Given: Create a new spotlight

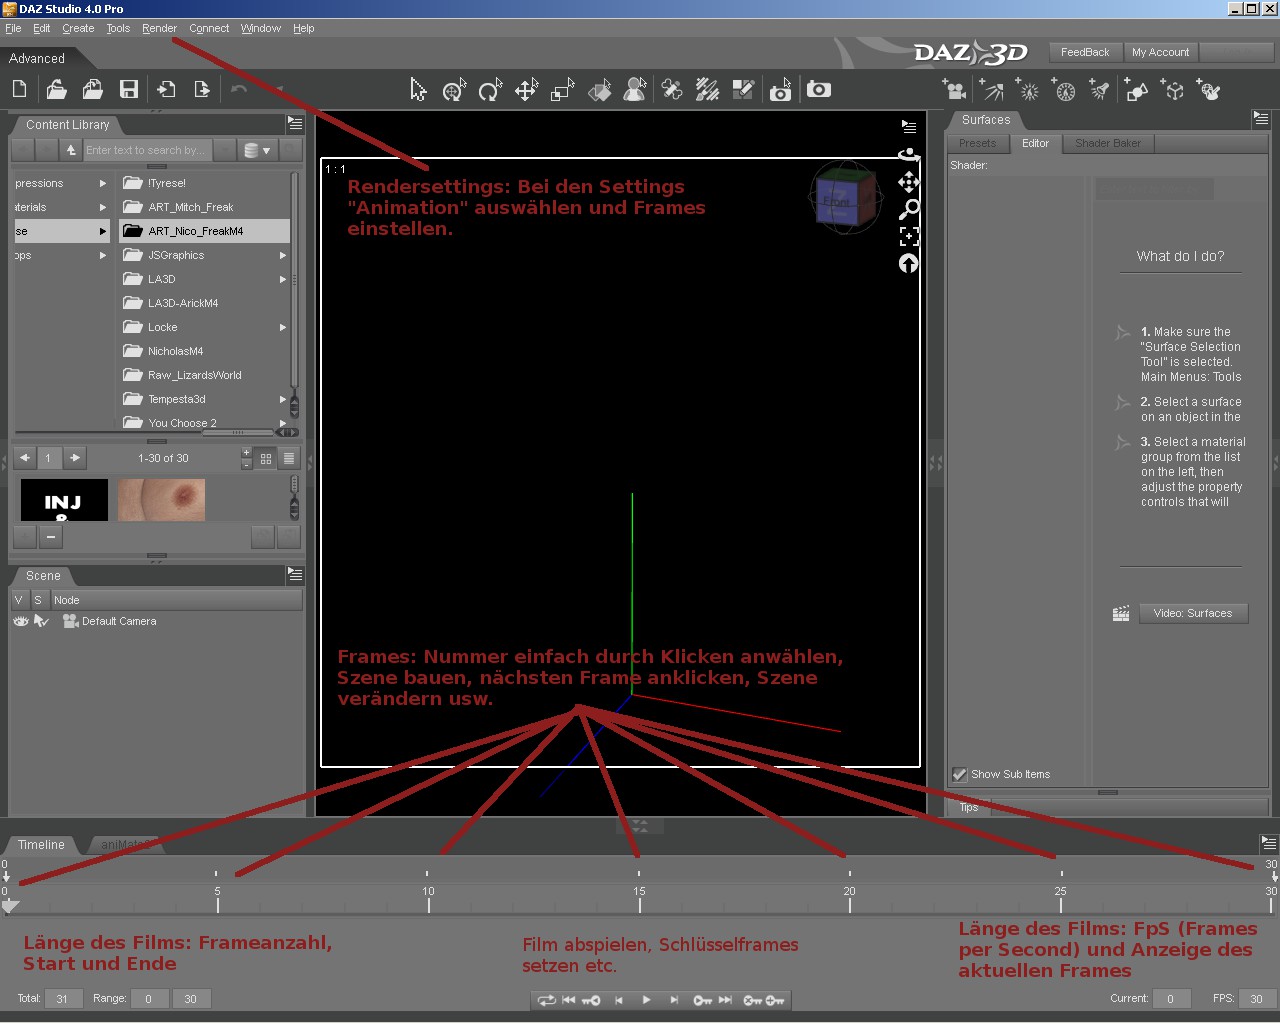Looking at the screenshot, I should point(1100,91).
